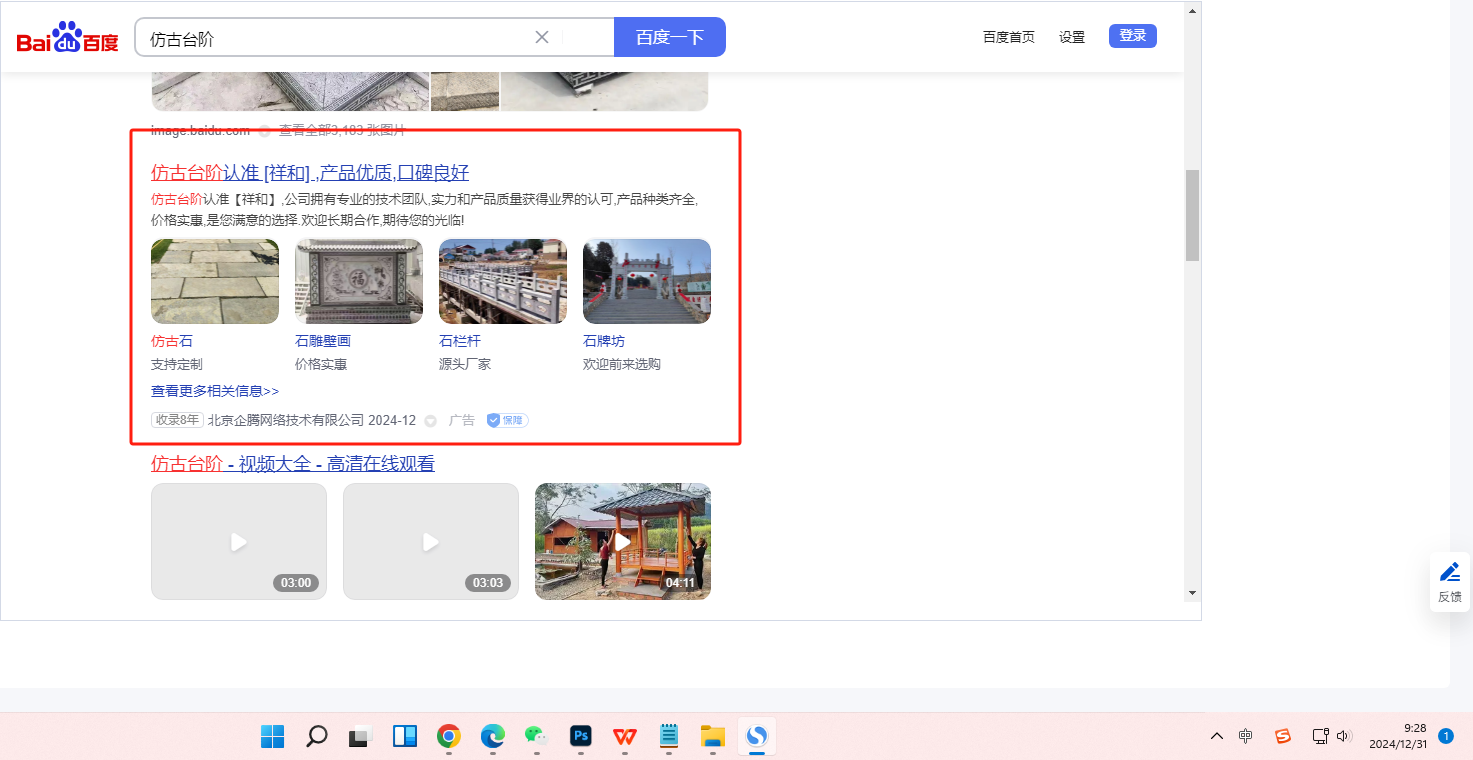Click the blue 登录 login button
The image size is (1473, 760).
(1132, 36)
